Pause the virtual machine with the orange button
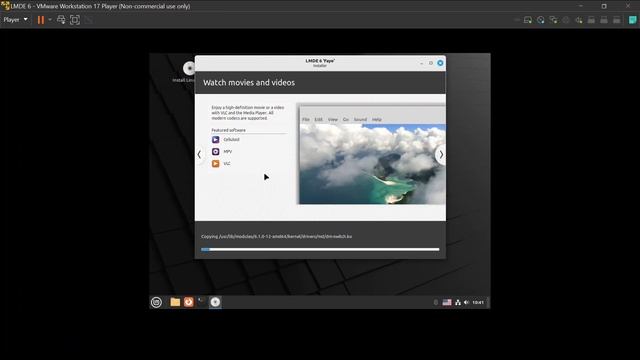 41,20
